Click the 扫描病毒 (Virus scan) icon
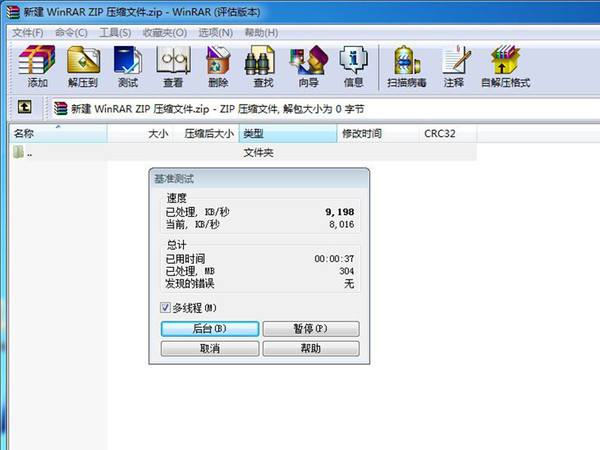This screenshot has width=600, height=450. pos(406,60)
